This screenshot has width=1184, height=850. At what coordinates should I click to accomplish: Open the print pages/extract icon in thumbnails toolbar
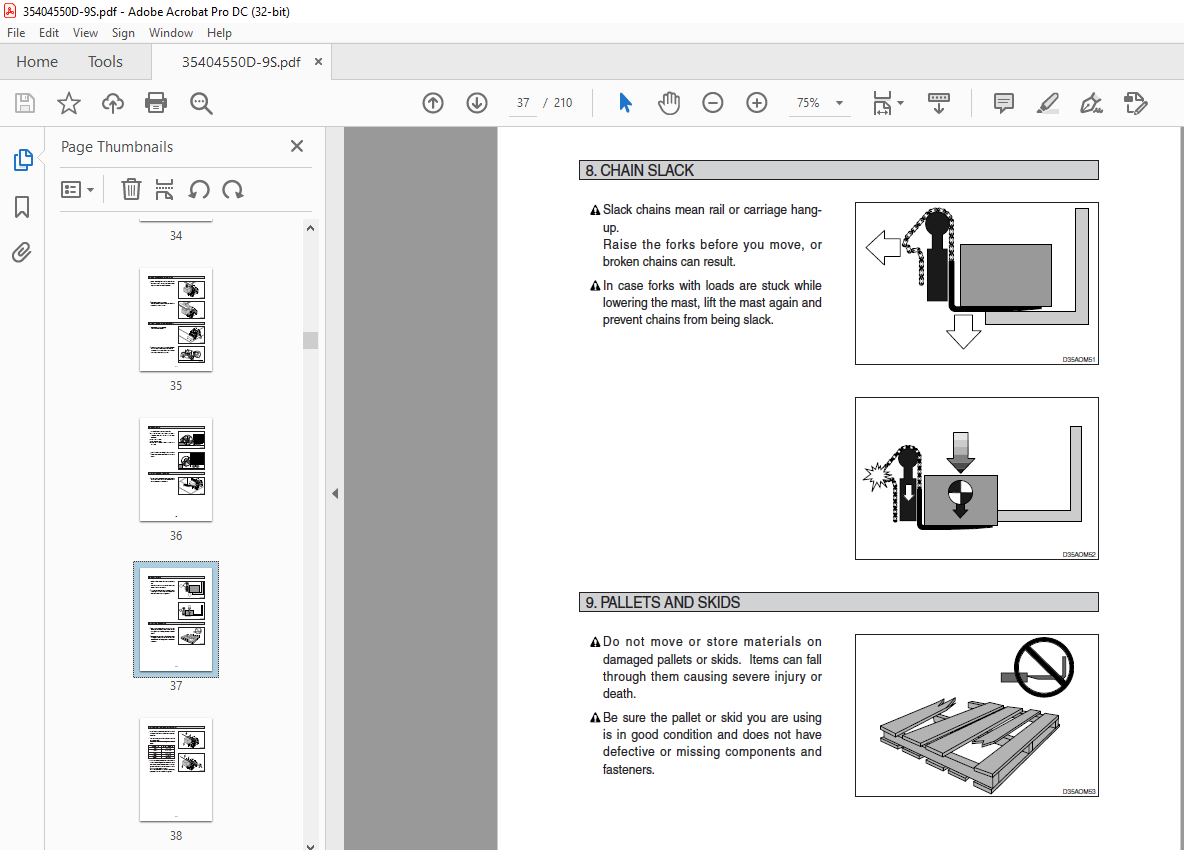pos(164,189)
